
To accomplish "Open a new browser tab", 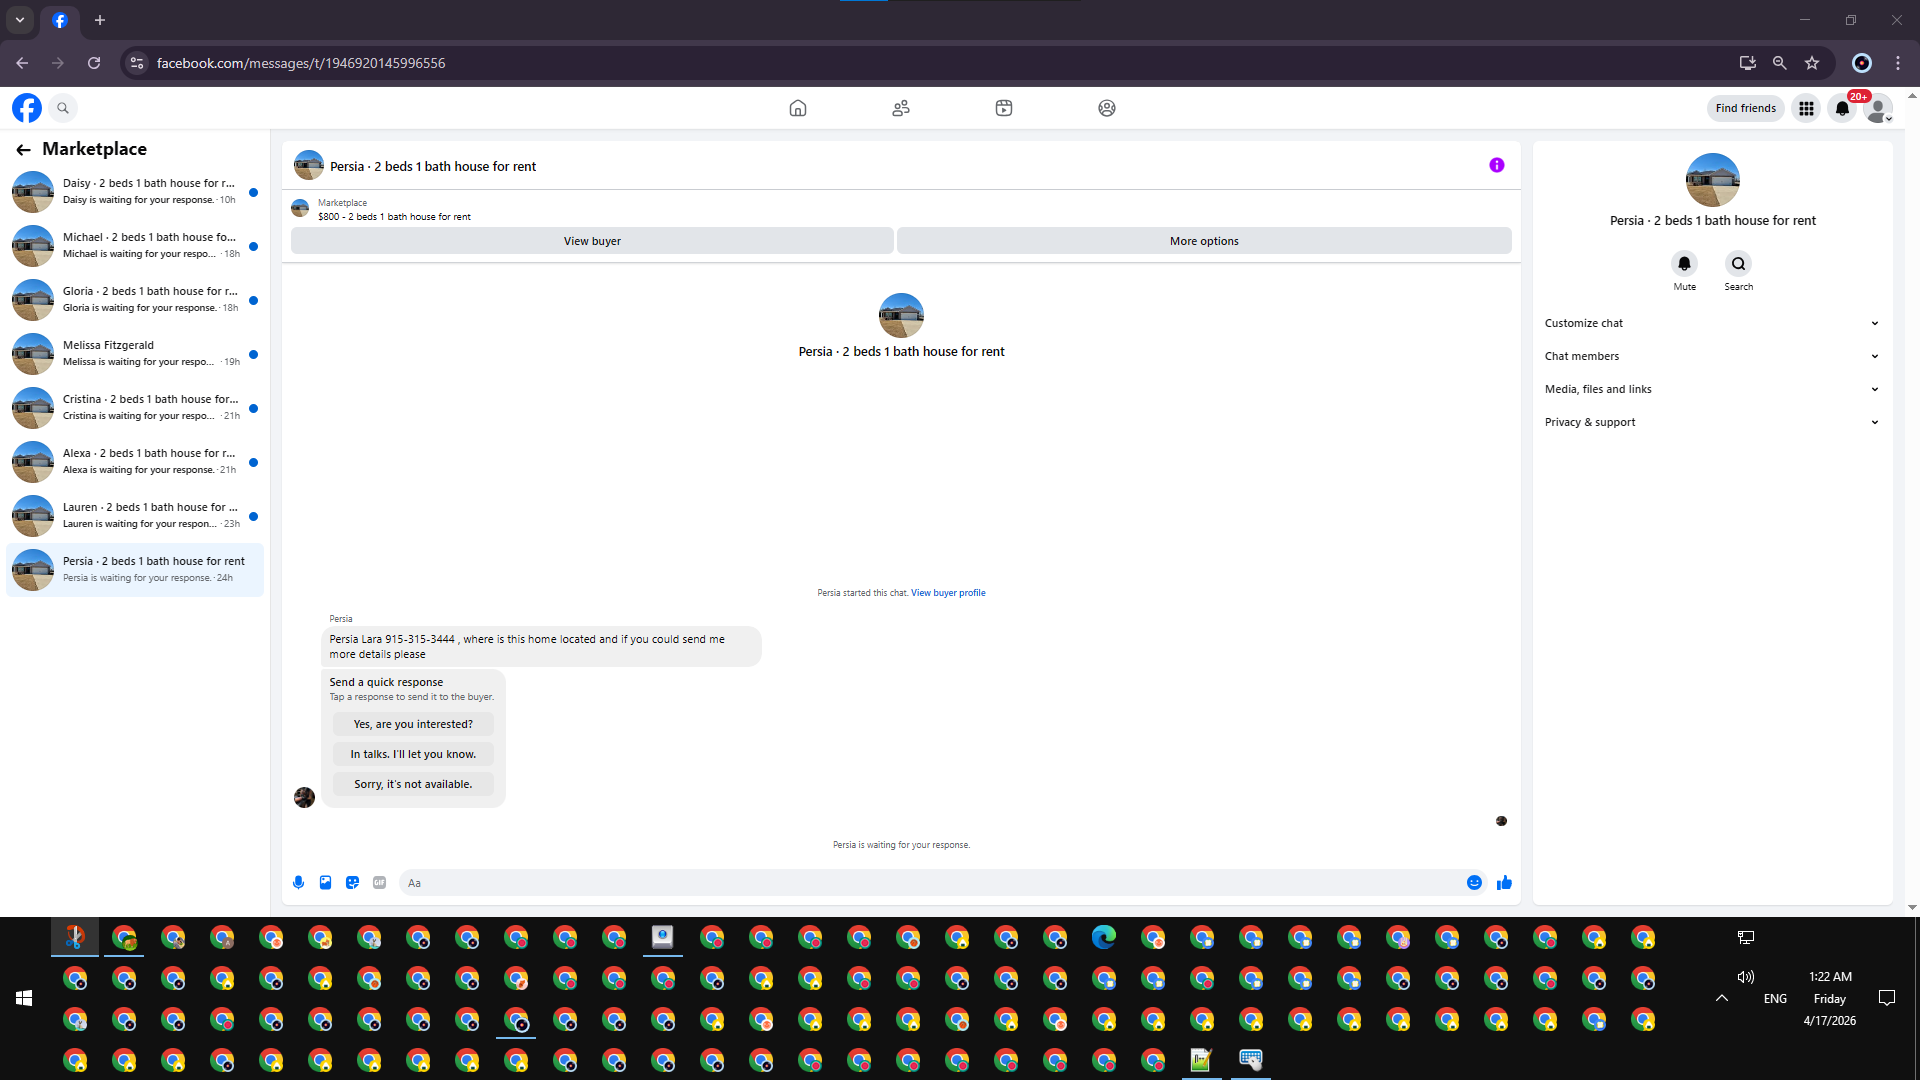I will click(x=100, y=20).
